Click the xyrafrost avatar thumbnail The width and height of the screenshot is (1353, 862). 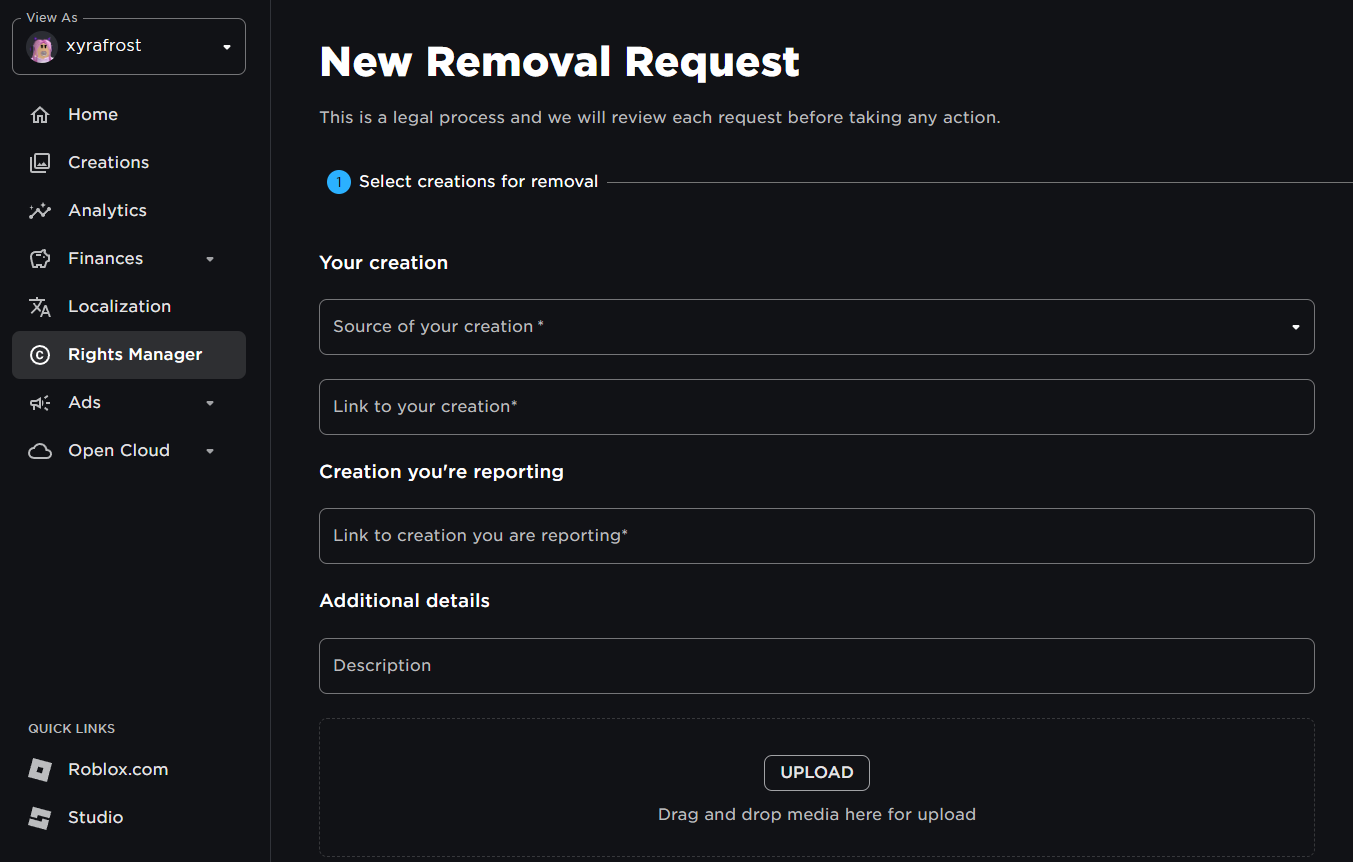[x=42, y=46]
